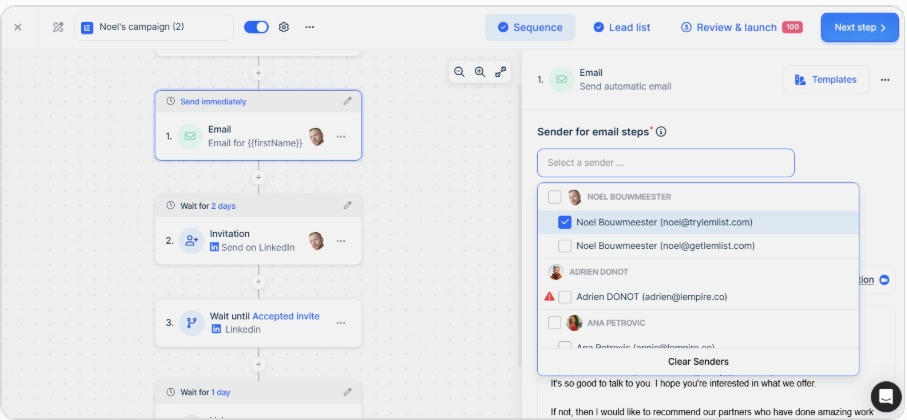Check the ANA PETROVIC group checkbox
907x420 pixels.
pyautogui.click(x=554, y=322)
